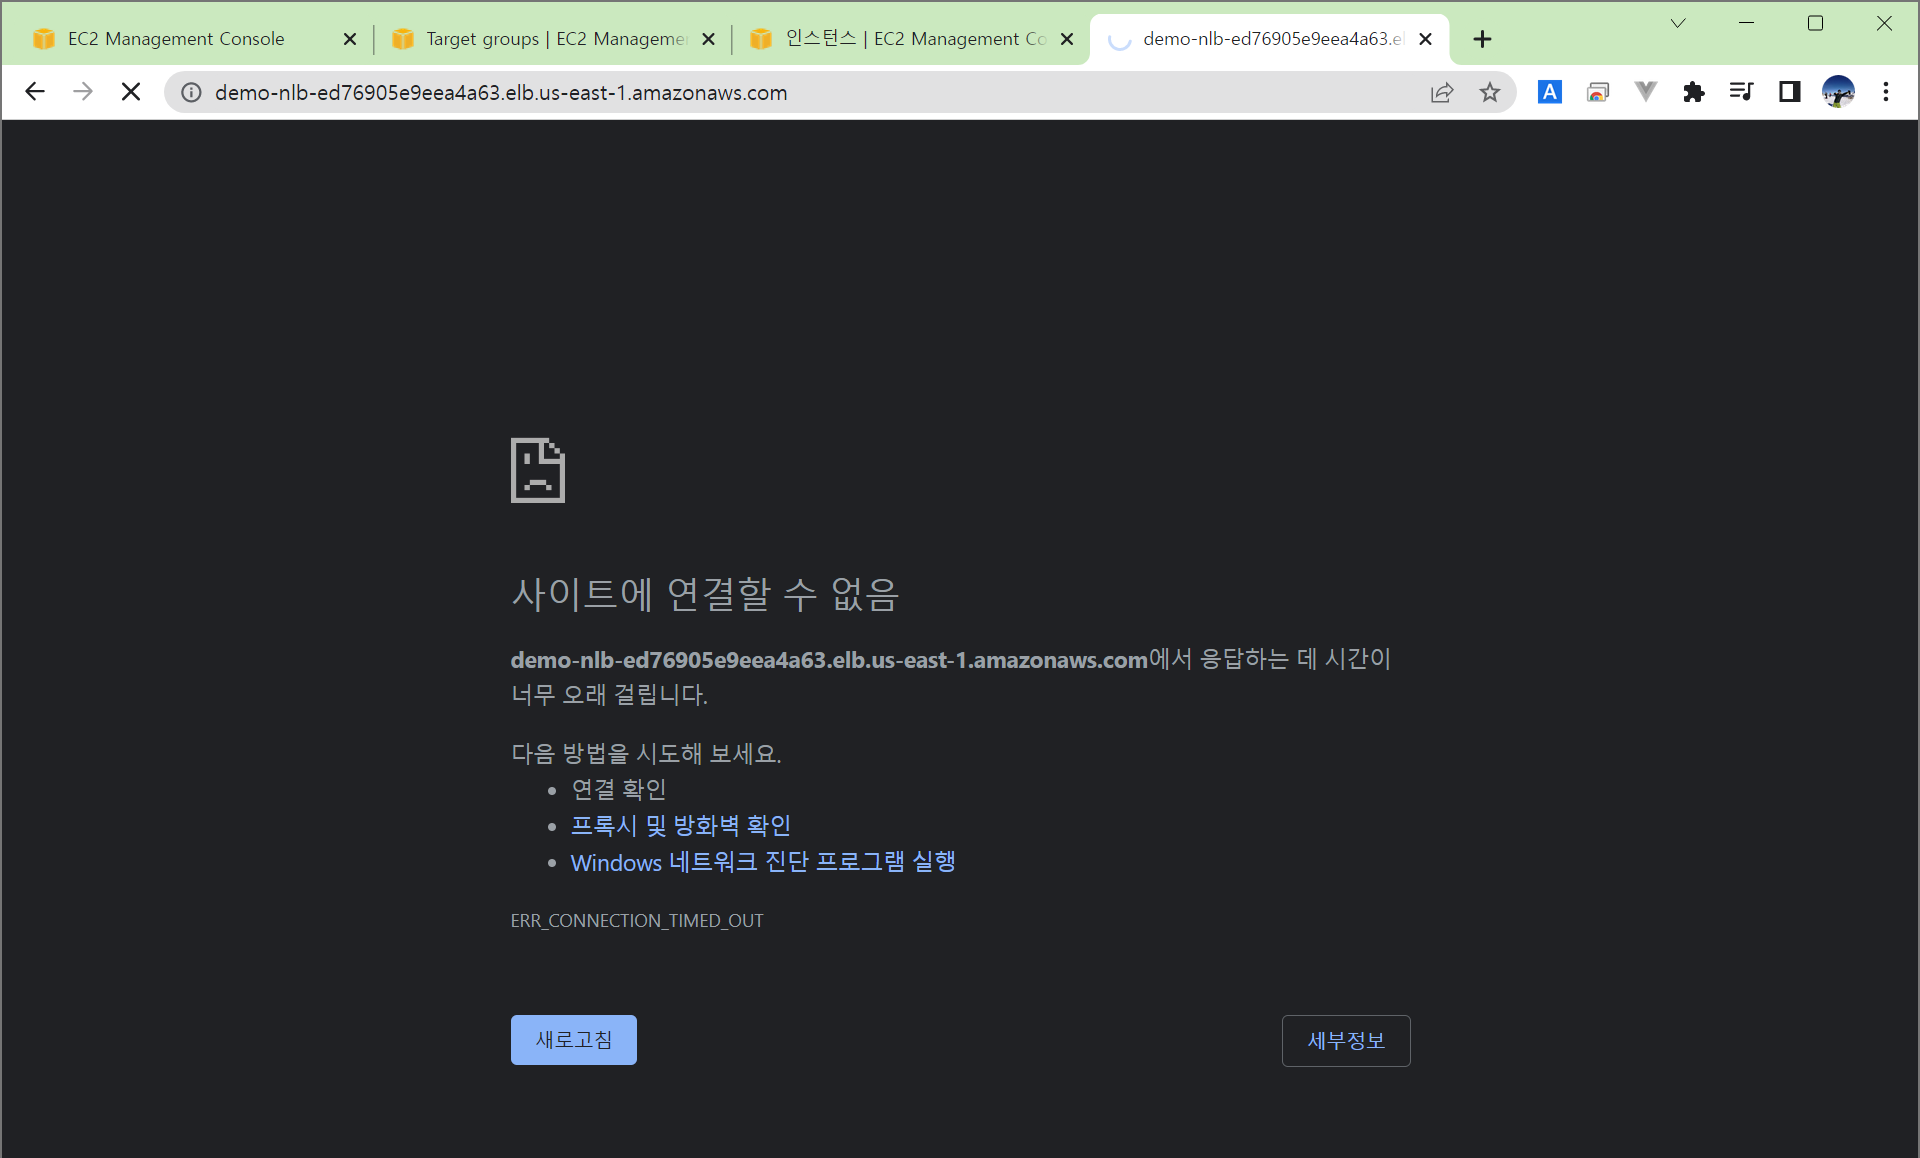Image resolution: width=1920 pixels, height=1158 pixels.
Task: Toggle the browser side panel icon
Action: (x=1789, y=92)
